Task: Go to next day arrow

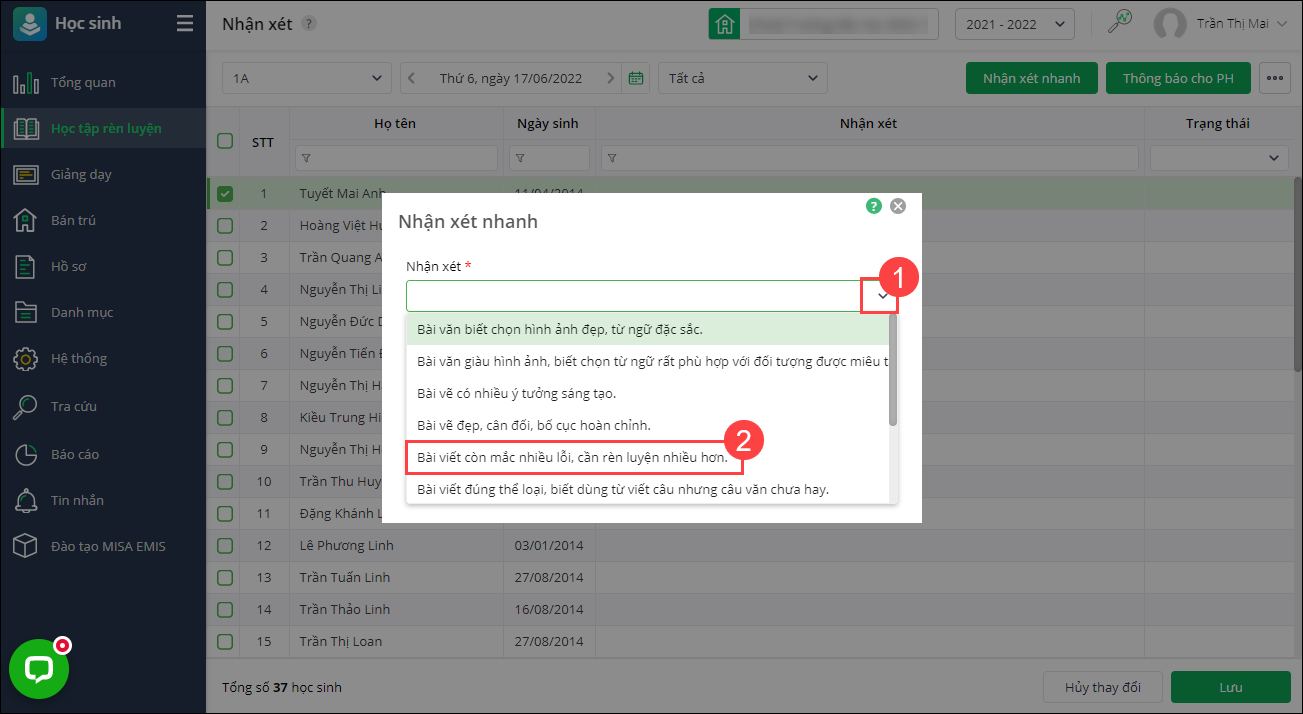Action: pyautogui.click(x=608, y=78)
